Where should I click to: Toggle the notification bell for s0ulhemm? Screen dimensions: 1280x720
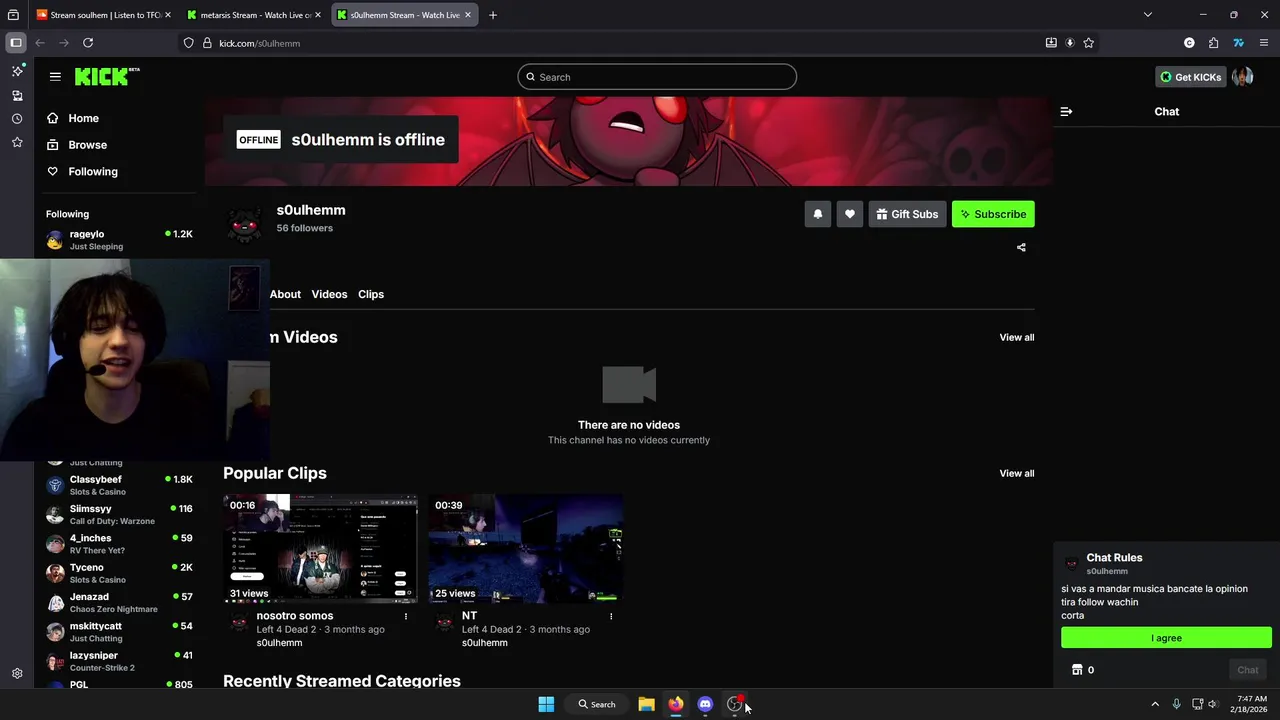pyautogui.click(x=818, y=214)
